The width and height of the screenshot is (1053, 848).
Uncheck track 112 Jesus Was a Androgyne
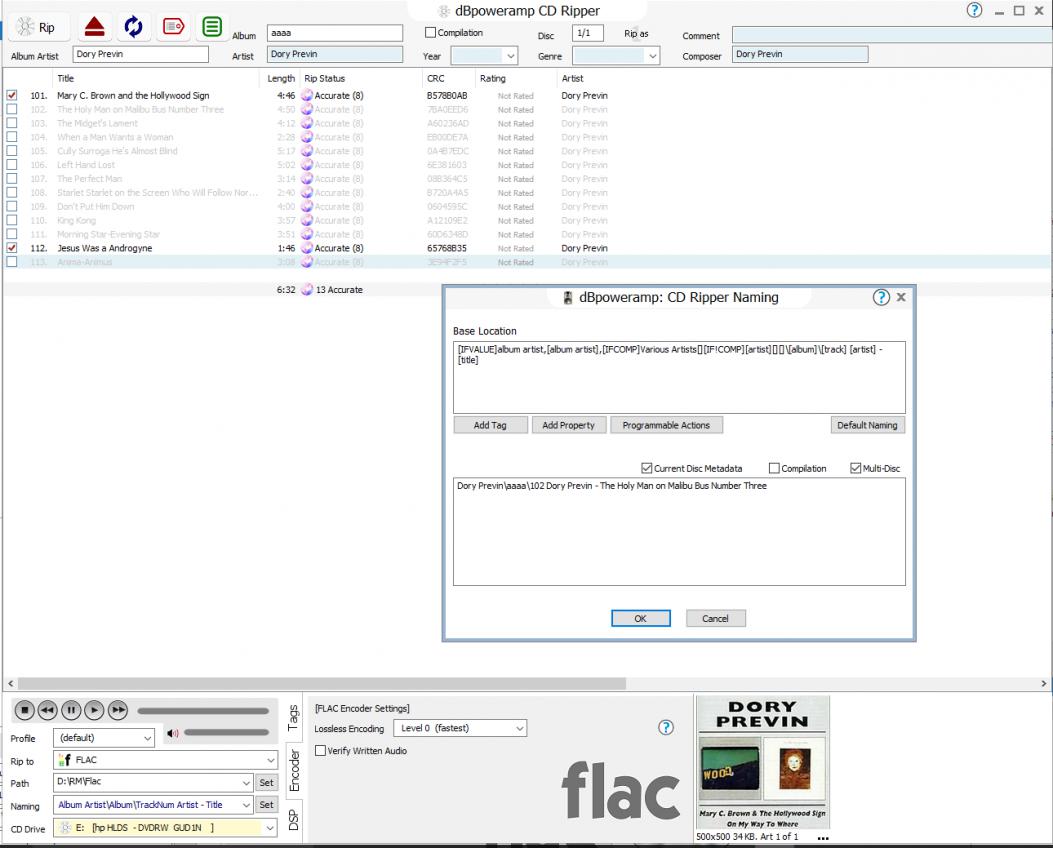coord(12,248)
